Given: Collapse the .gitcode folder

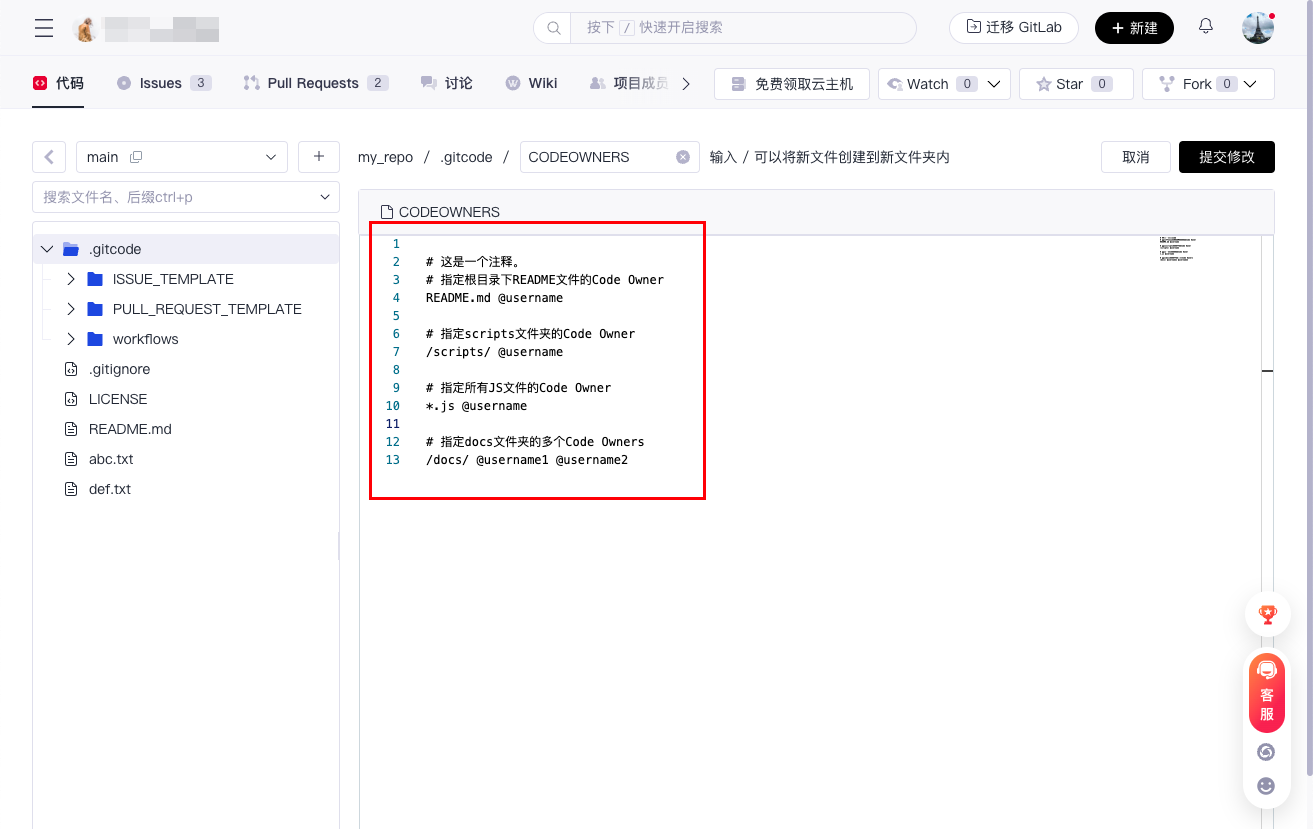Looking at the screenshot, I should click(x=46, y=248).
